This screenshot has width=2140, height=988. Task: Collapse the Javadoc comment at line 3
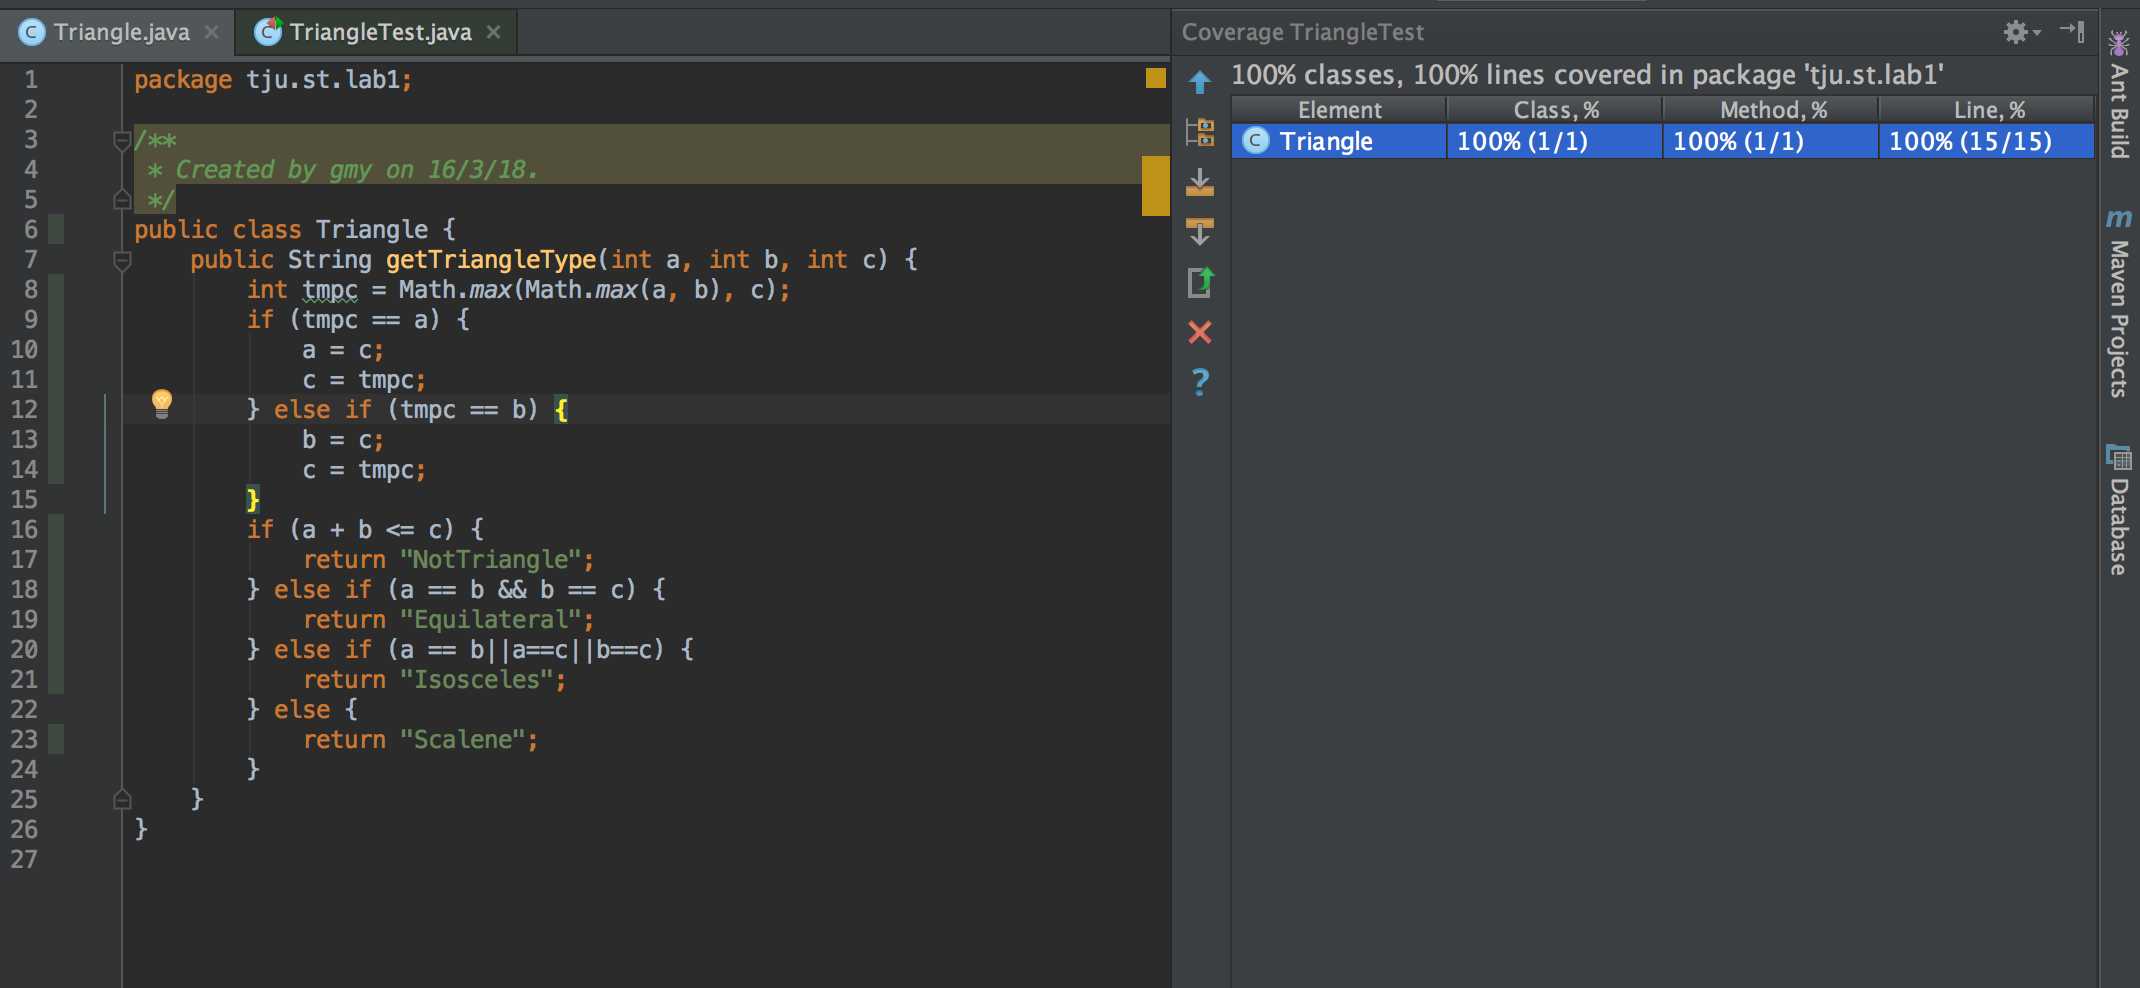pos(122,140)
